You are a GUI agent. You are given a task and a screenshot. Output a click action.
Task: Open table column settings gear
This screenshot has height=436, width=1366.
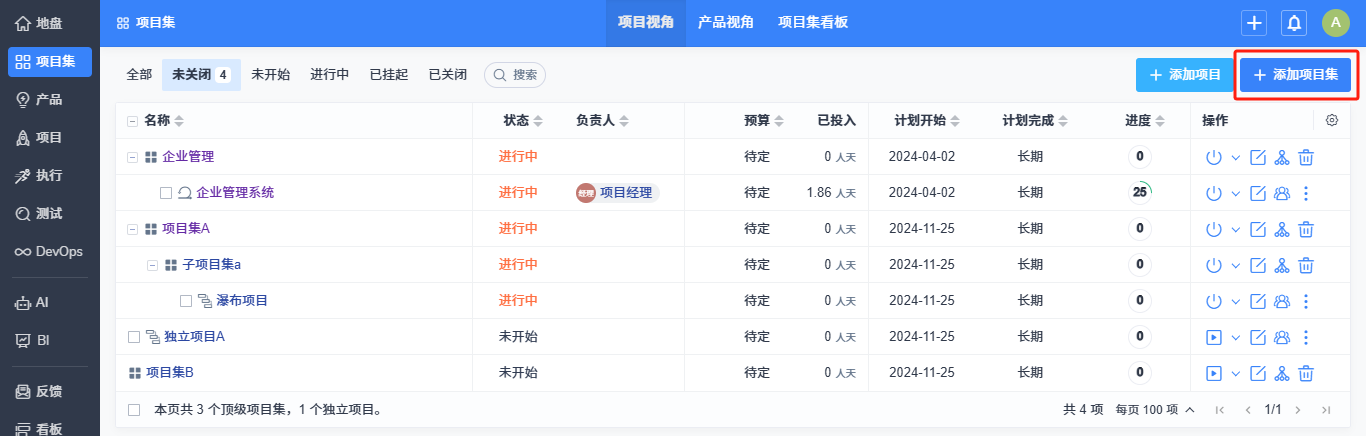(1332, 120)
